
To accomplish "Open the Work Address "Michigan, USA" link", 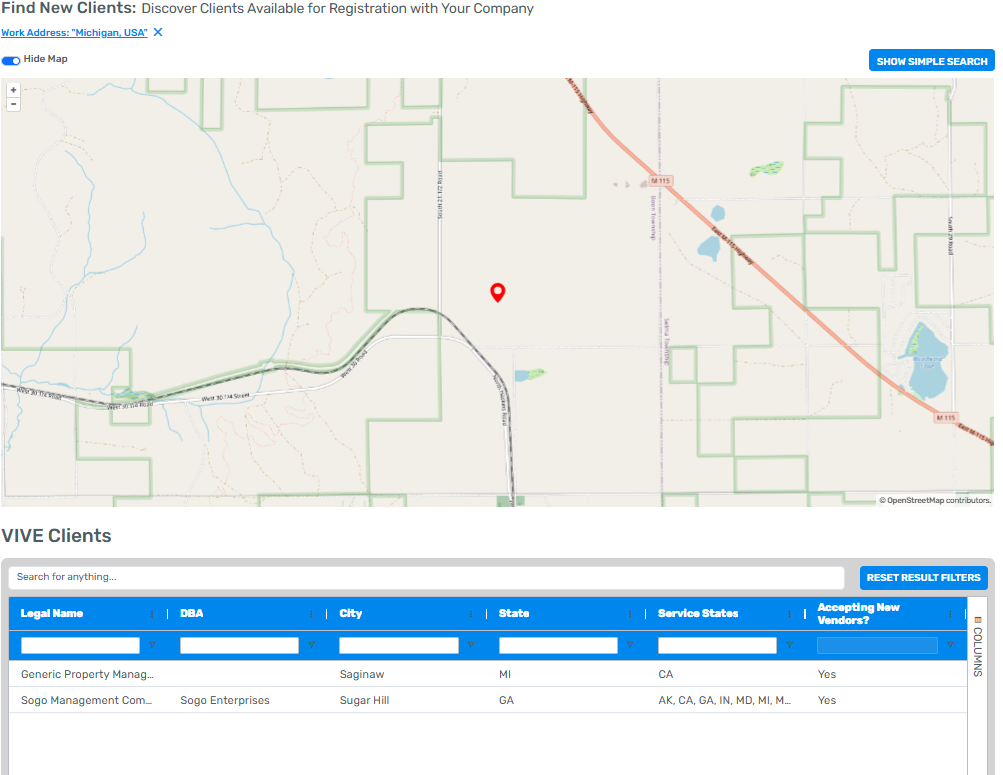I will coord(74,33).
